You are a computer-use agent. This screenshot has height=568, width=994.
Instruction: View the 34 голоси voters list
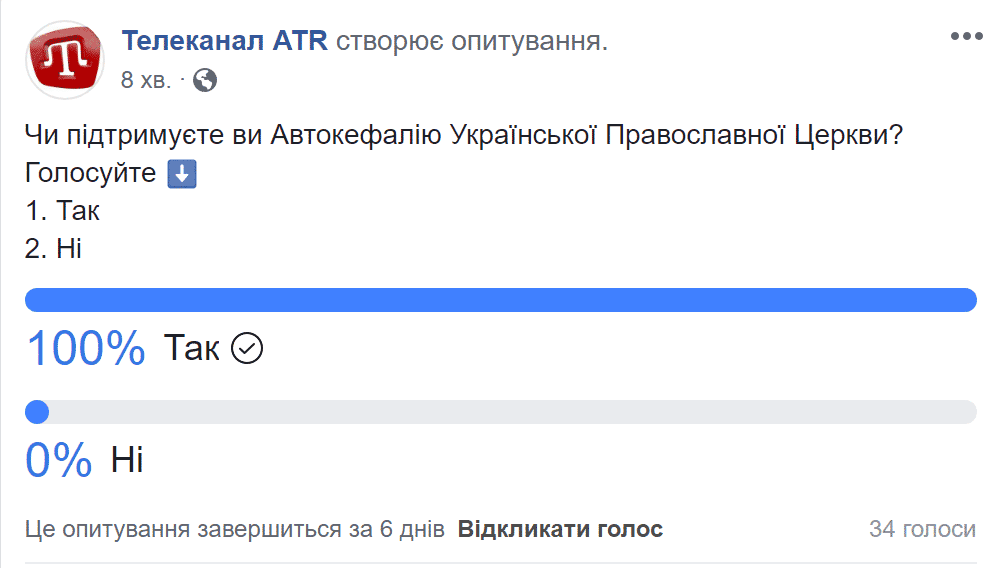click(x=922, y=529)
